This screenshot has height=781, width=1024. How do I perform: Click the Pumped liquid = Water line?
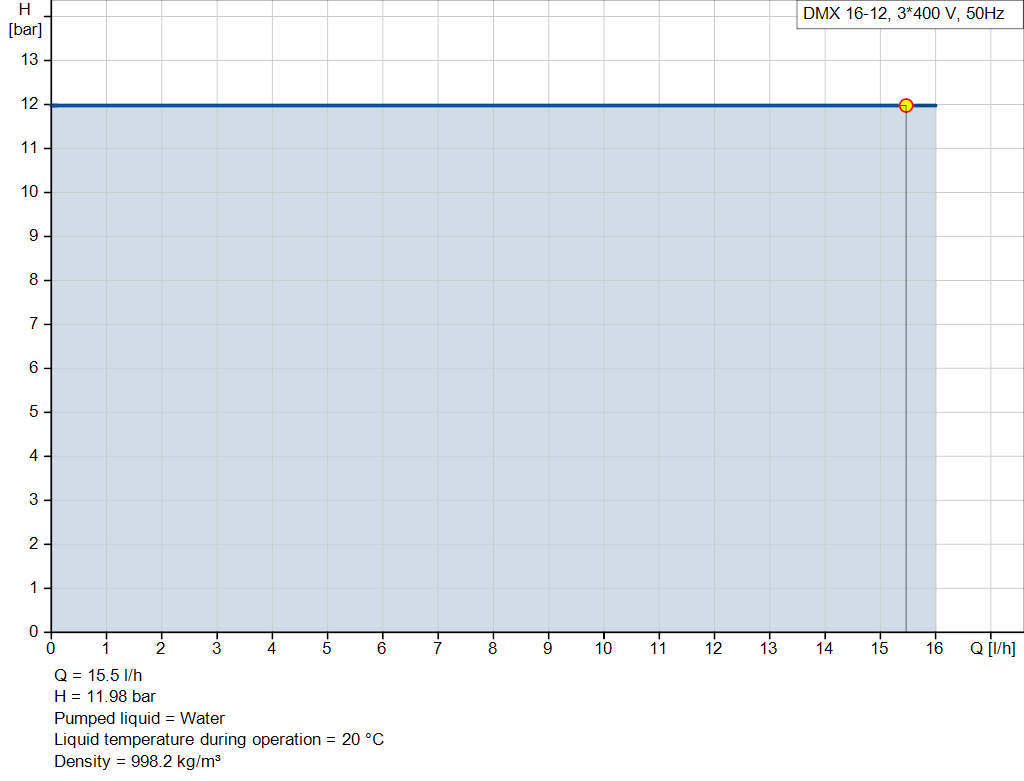pyautogui.click(x=140, y=718)
